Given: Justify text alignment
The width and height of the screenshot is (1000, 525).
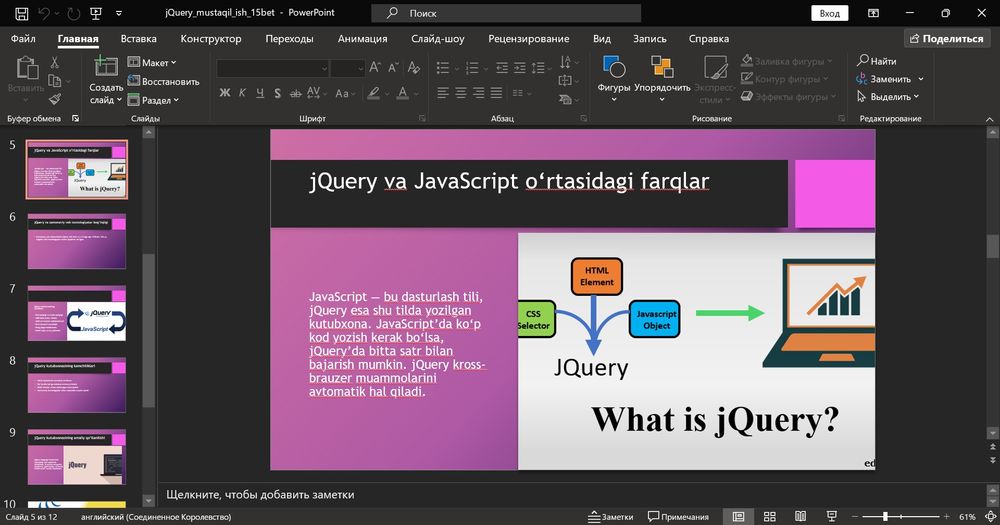Looking at the screenshot, I should [x=496, y=93].
